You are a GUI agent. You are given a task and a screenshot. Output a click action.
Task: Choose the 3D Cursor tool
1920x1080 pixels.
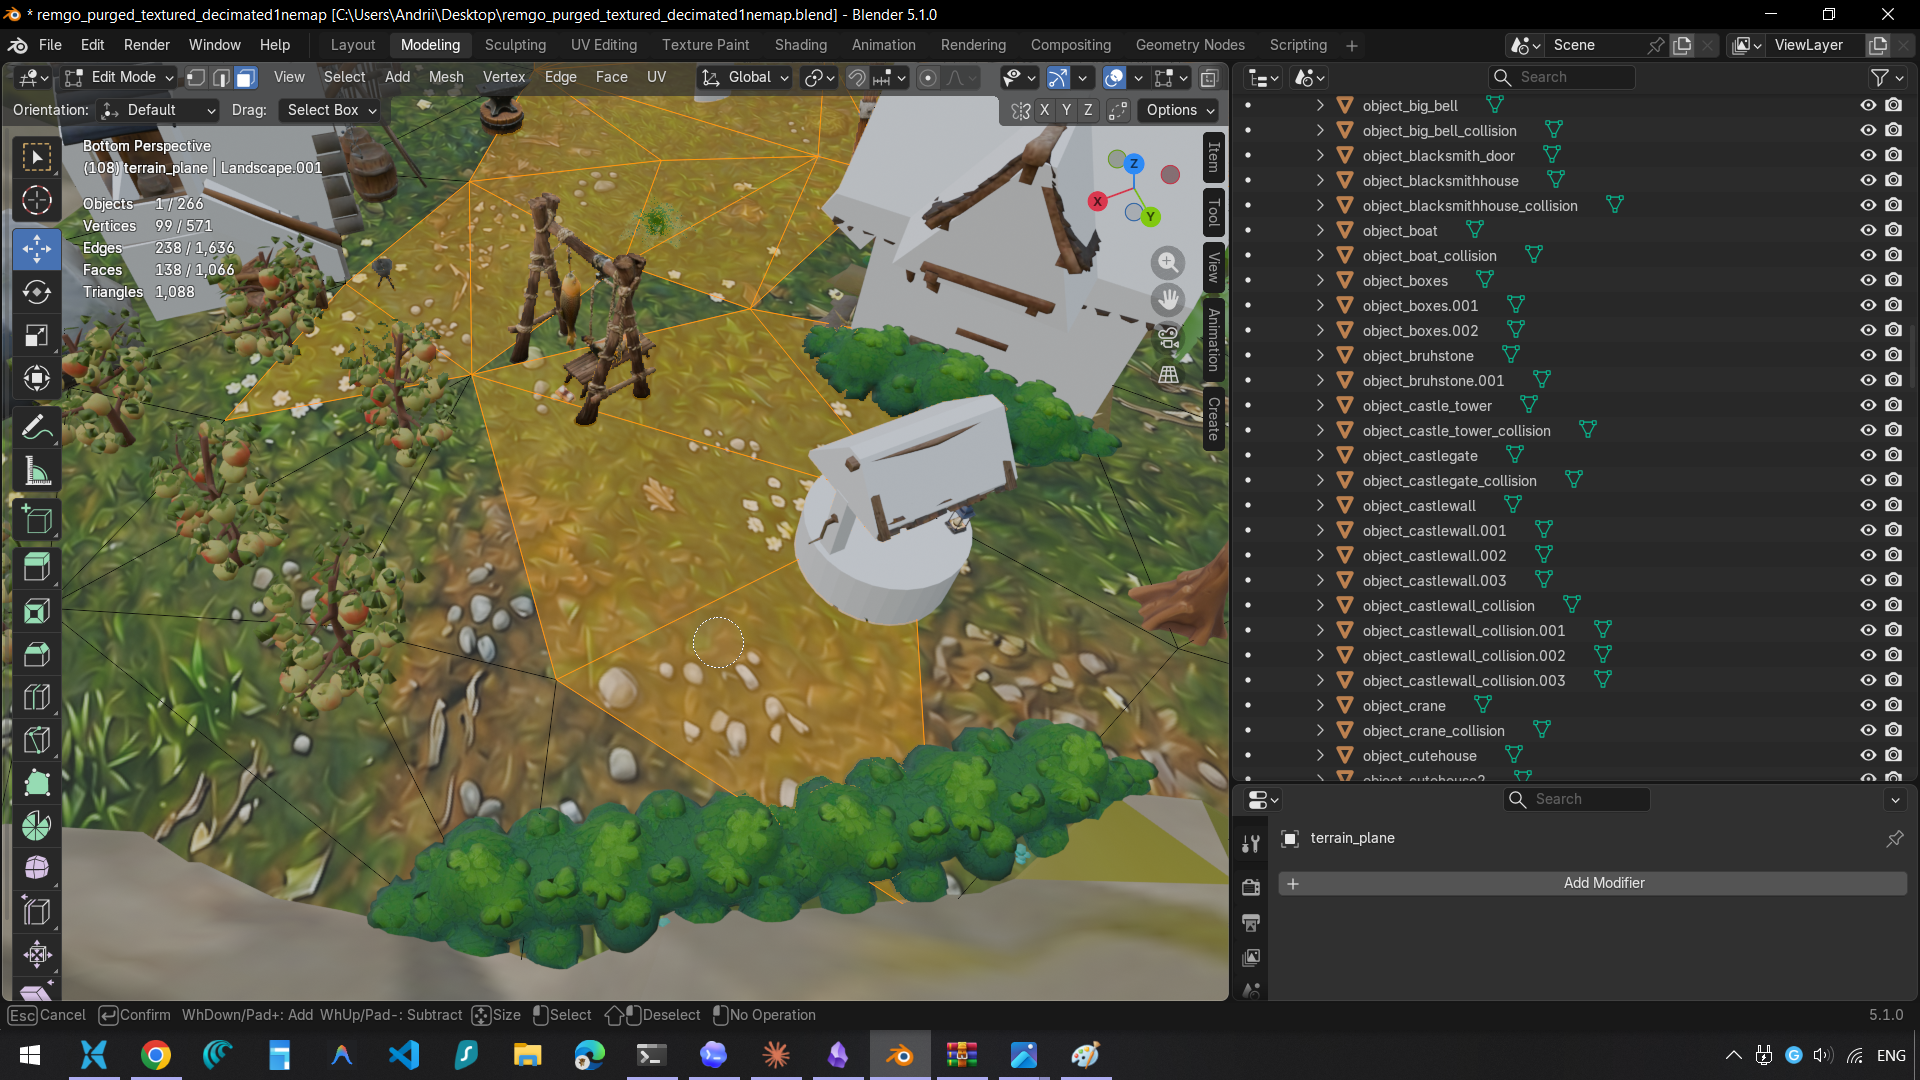coord(37,200)
